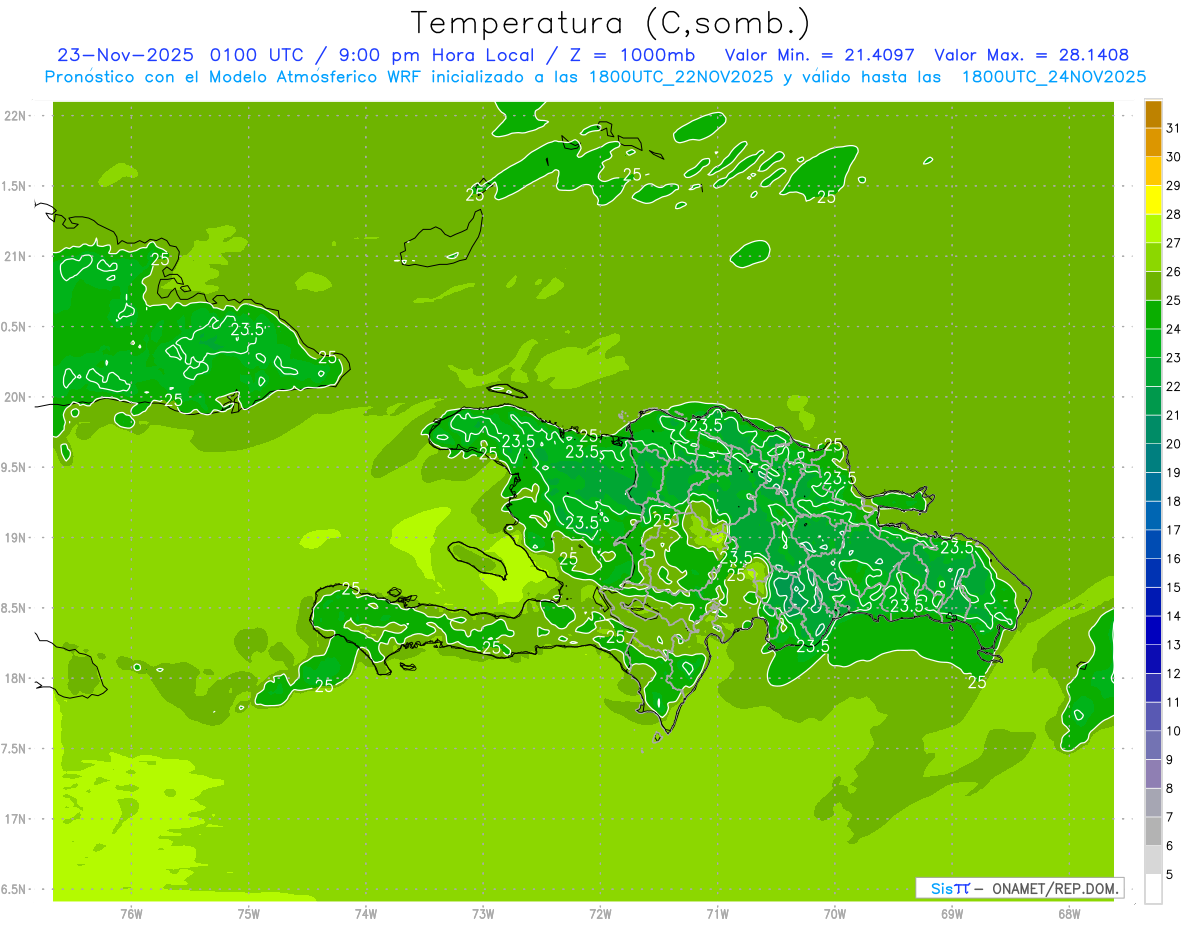Screen dimensions: 1200x927
Task: Click the 72W longitude label
Action: coord(600,913)
